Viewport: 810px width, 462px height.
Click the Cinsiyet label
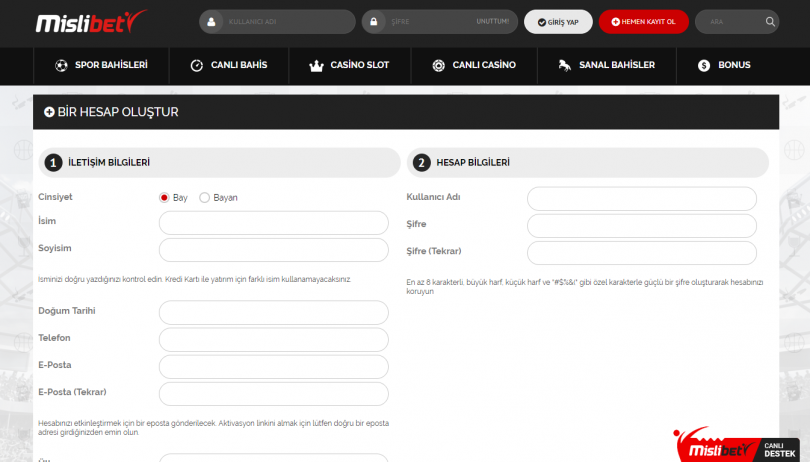tap(55, 197)
